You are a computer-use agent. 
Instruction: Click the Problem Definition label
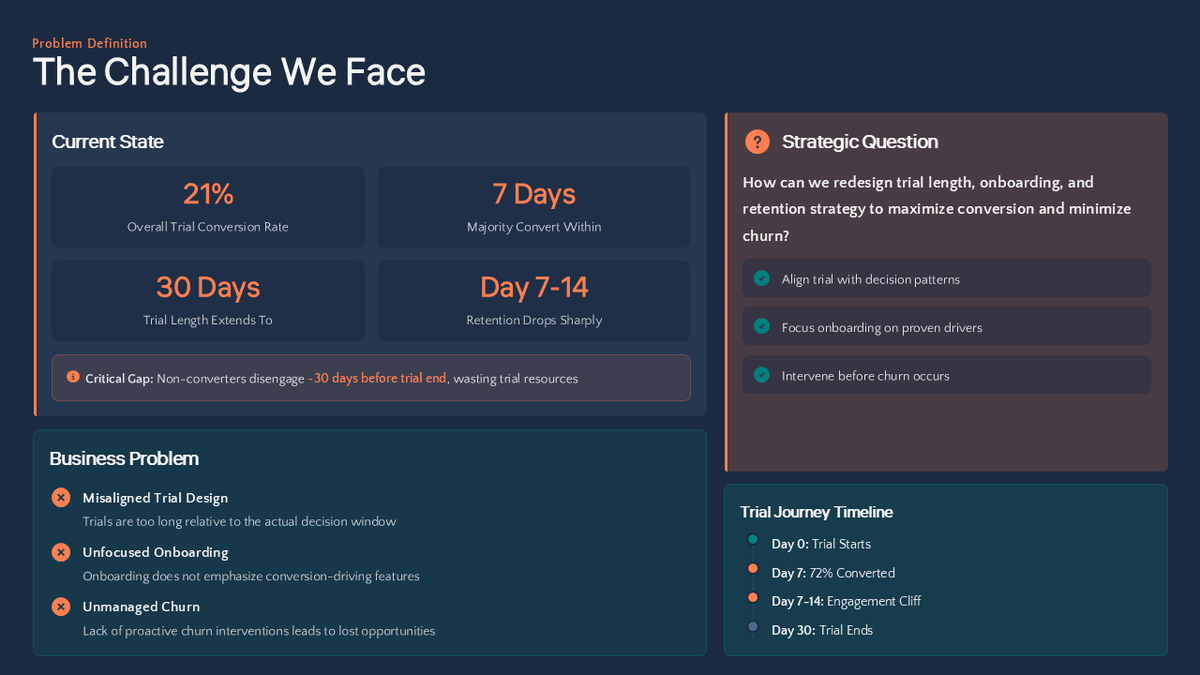pyautogui.click(x=89, y=43)
